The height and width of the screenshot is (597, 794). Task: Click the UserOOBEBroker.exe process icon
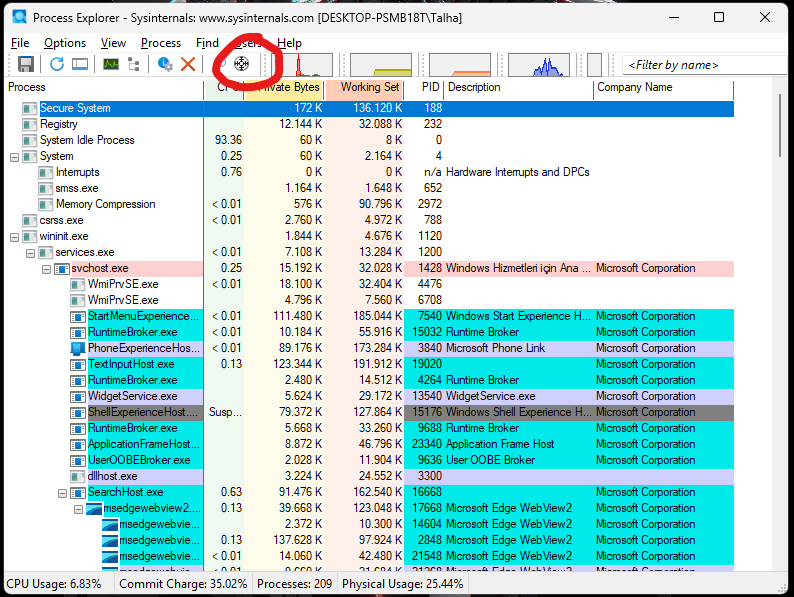(x=77, y=461)
